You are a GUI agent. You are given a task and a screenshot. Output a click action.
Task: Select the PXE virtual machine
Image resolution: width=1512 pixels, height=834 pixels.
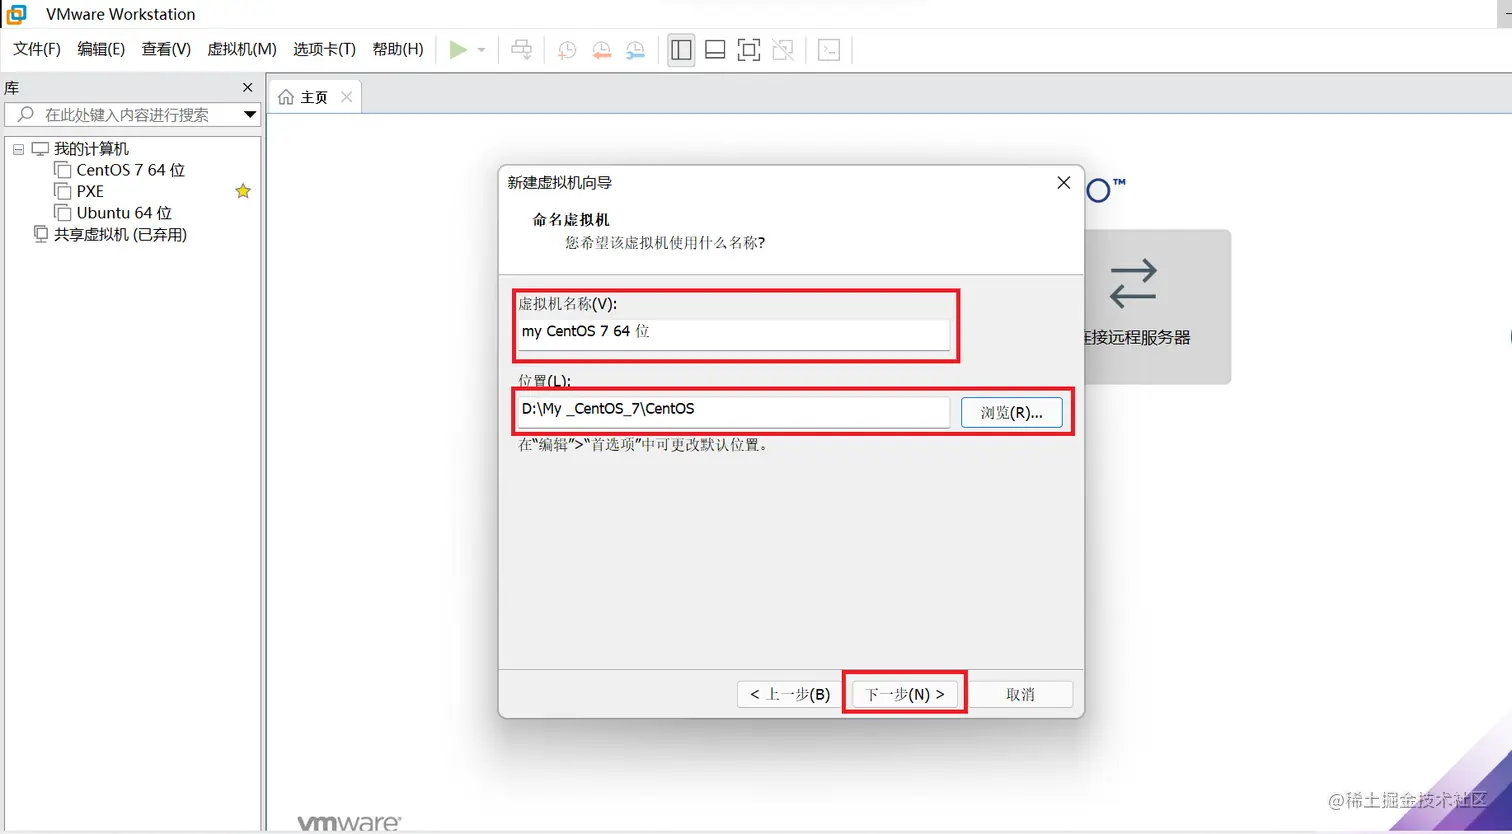click(90, 191)
